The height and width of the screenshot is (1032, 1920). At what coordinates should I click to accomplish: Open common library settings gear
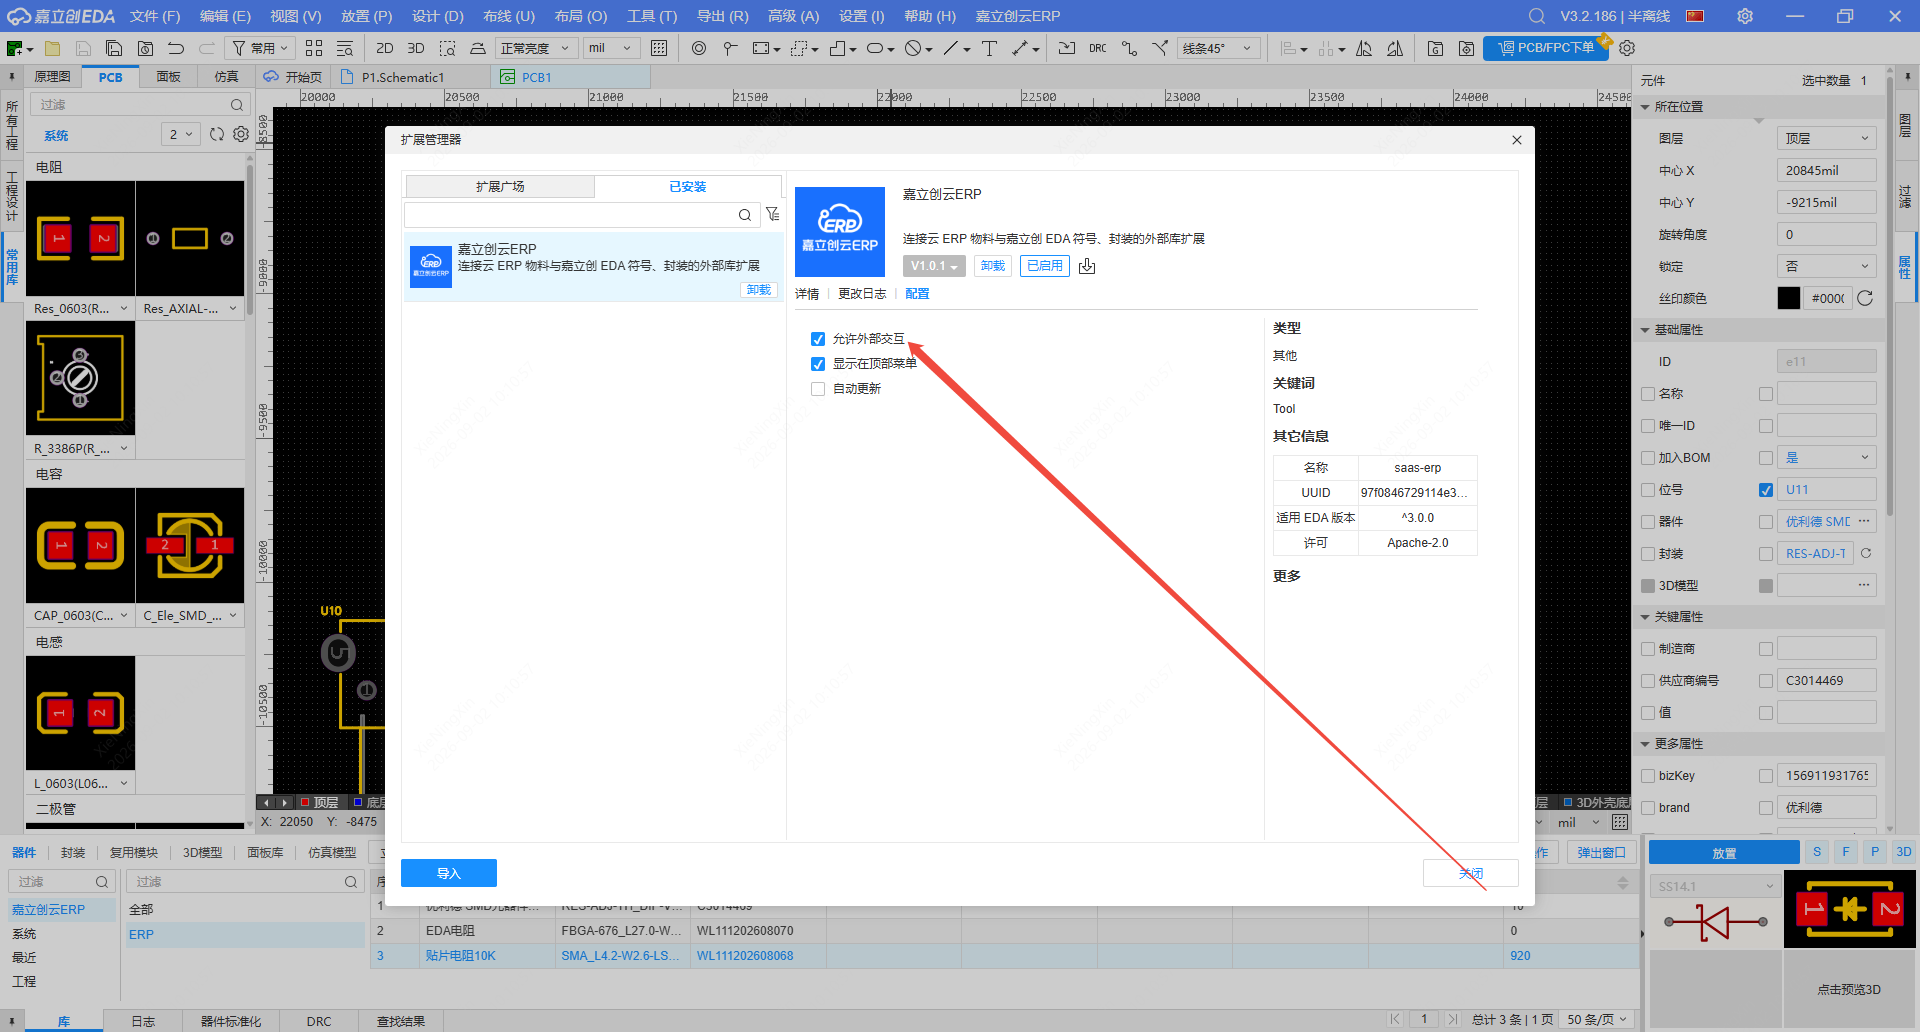coord(241,134)
